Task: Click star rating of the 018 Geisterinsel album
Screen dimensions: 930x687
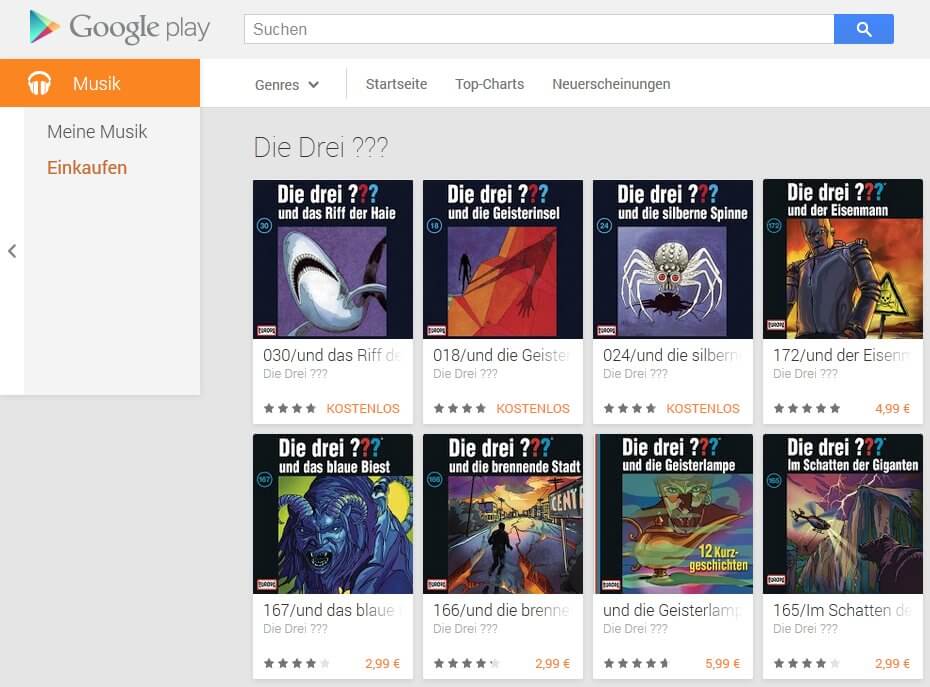Action: coord(460,409)
